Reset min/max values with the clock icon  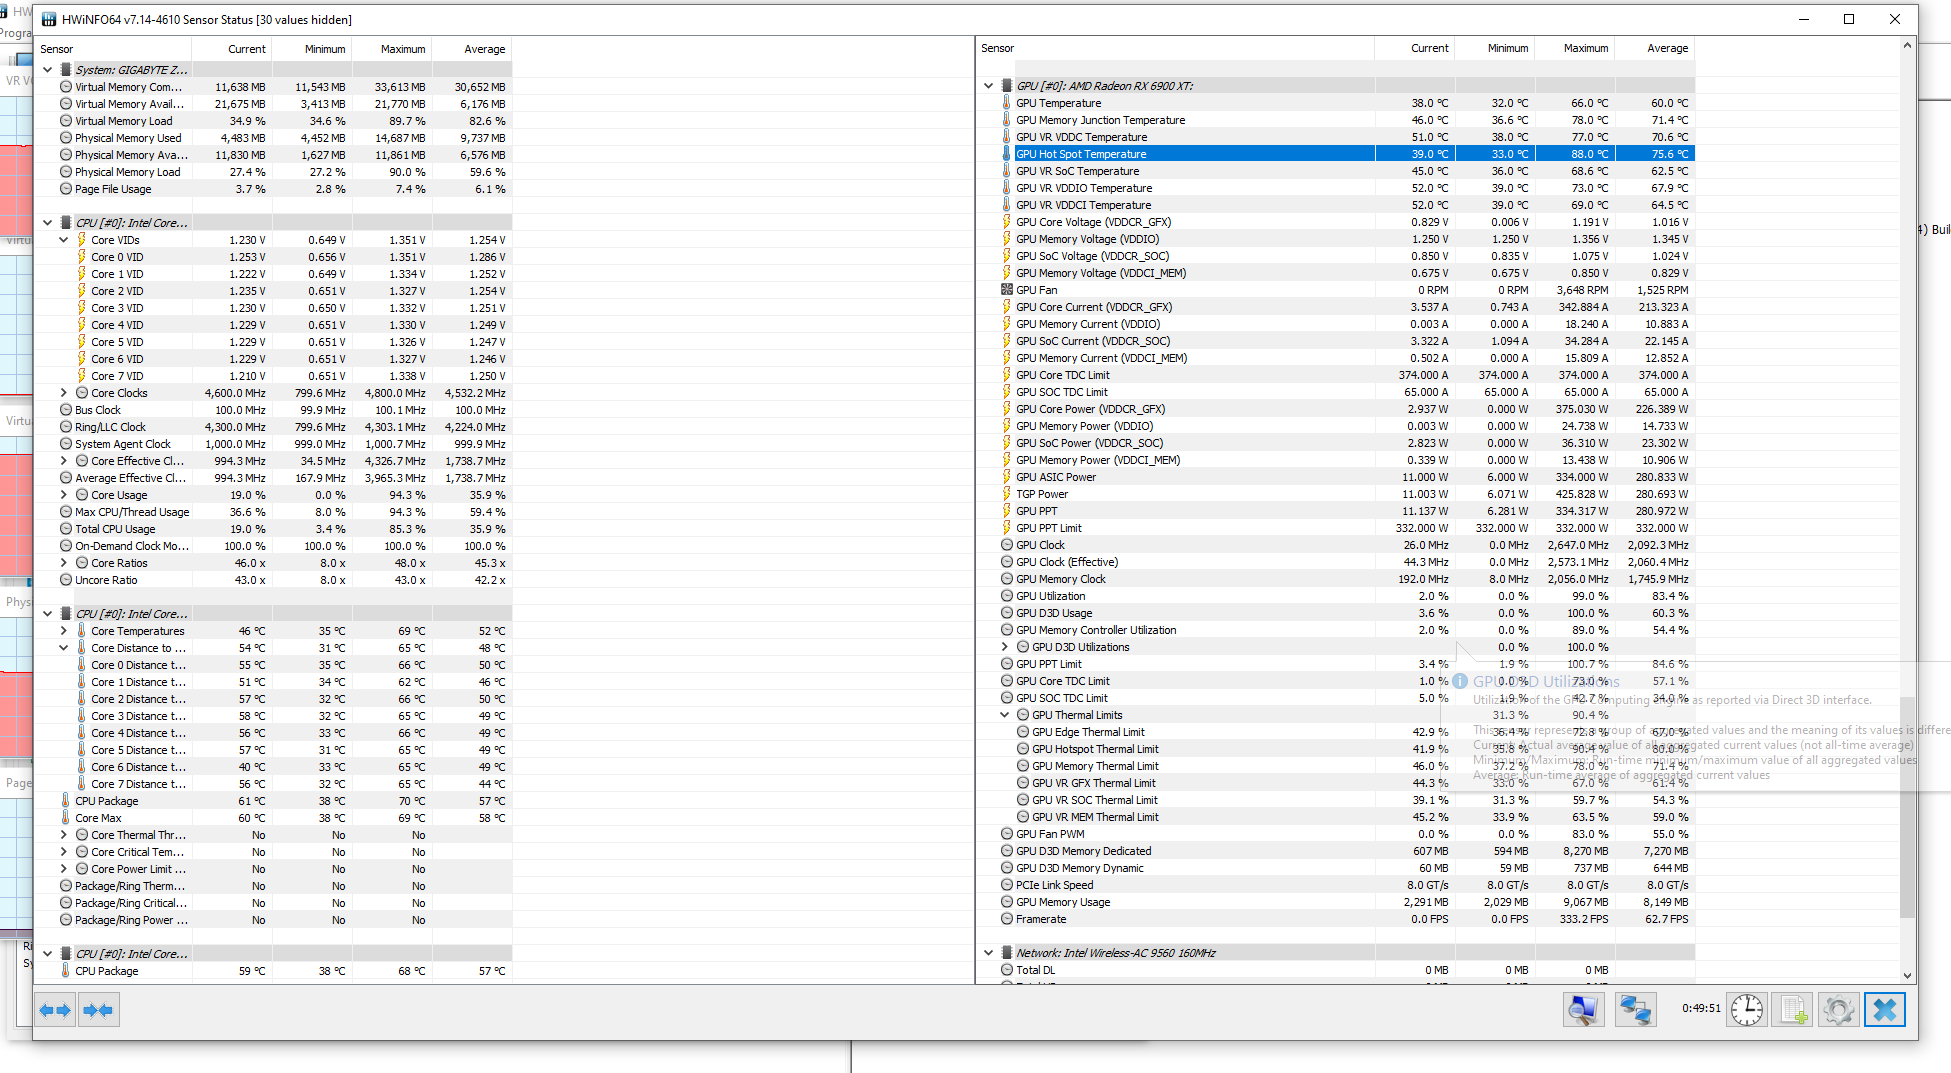click(1747, 1010)
